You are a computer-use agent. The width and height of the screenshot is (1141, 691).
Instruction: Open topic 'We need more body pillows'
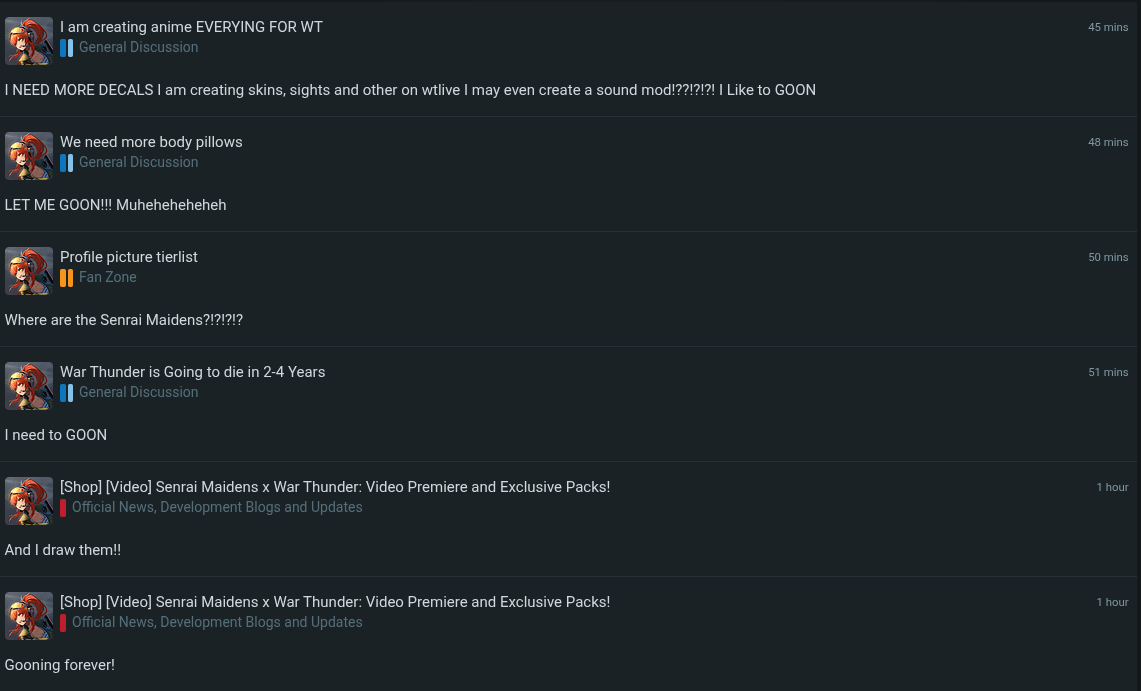151,142
